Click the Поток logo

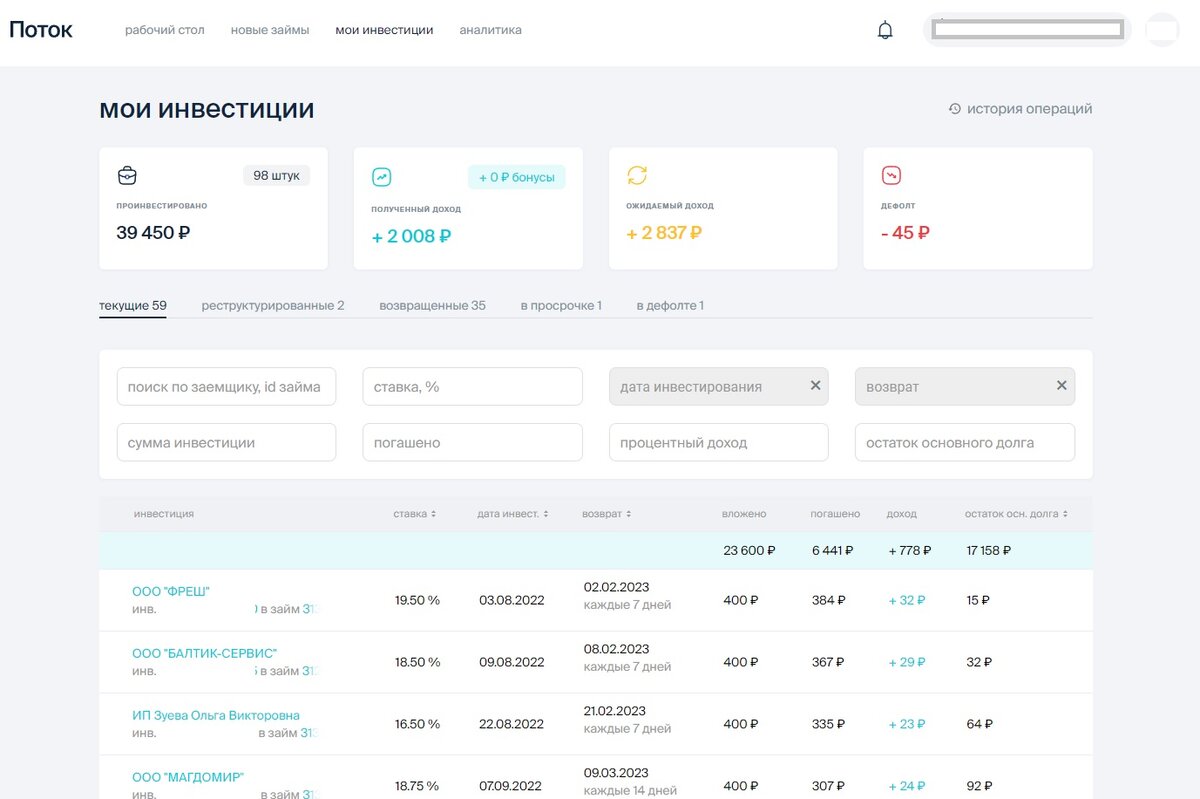pyautogui.click(x=41, y=30)
